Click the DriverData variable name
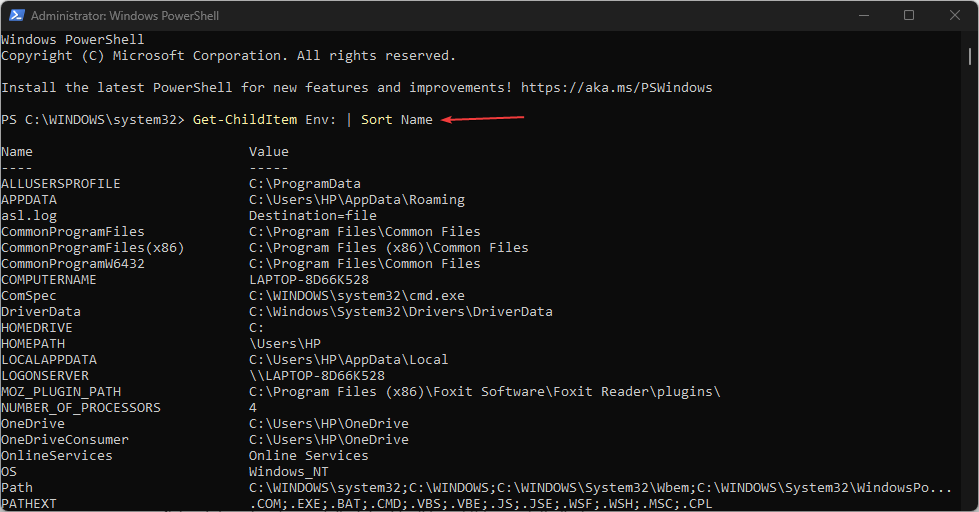This screenshot has height=512, width=979. (x=41, y=312)
